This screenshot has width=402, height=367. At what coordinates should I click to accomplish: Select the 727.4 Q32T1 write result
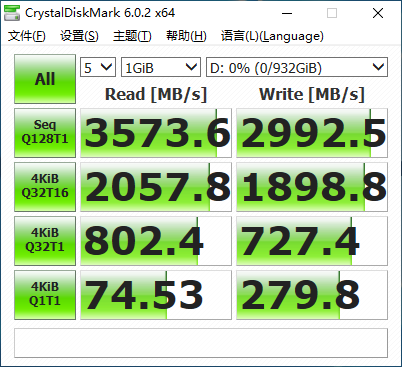click(312, 241)
